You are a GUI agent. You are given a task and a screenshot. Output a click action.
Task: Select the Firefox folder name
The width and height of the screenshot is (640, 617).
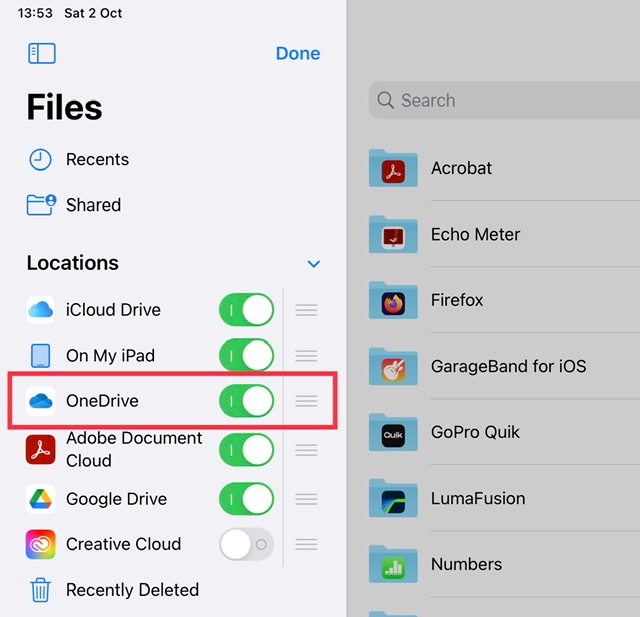tap(457, 300)
